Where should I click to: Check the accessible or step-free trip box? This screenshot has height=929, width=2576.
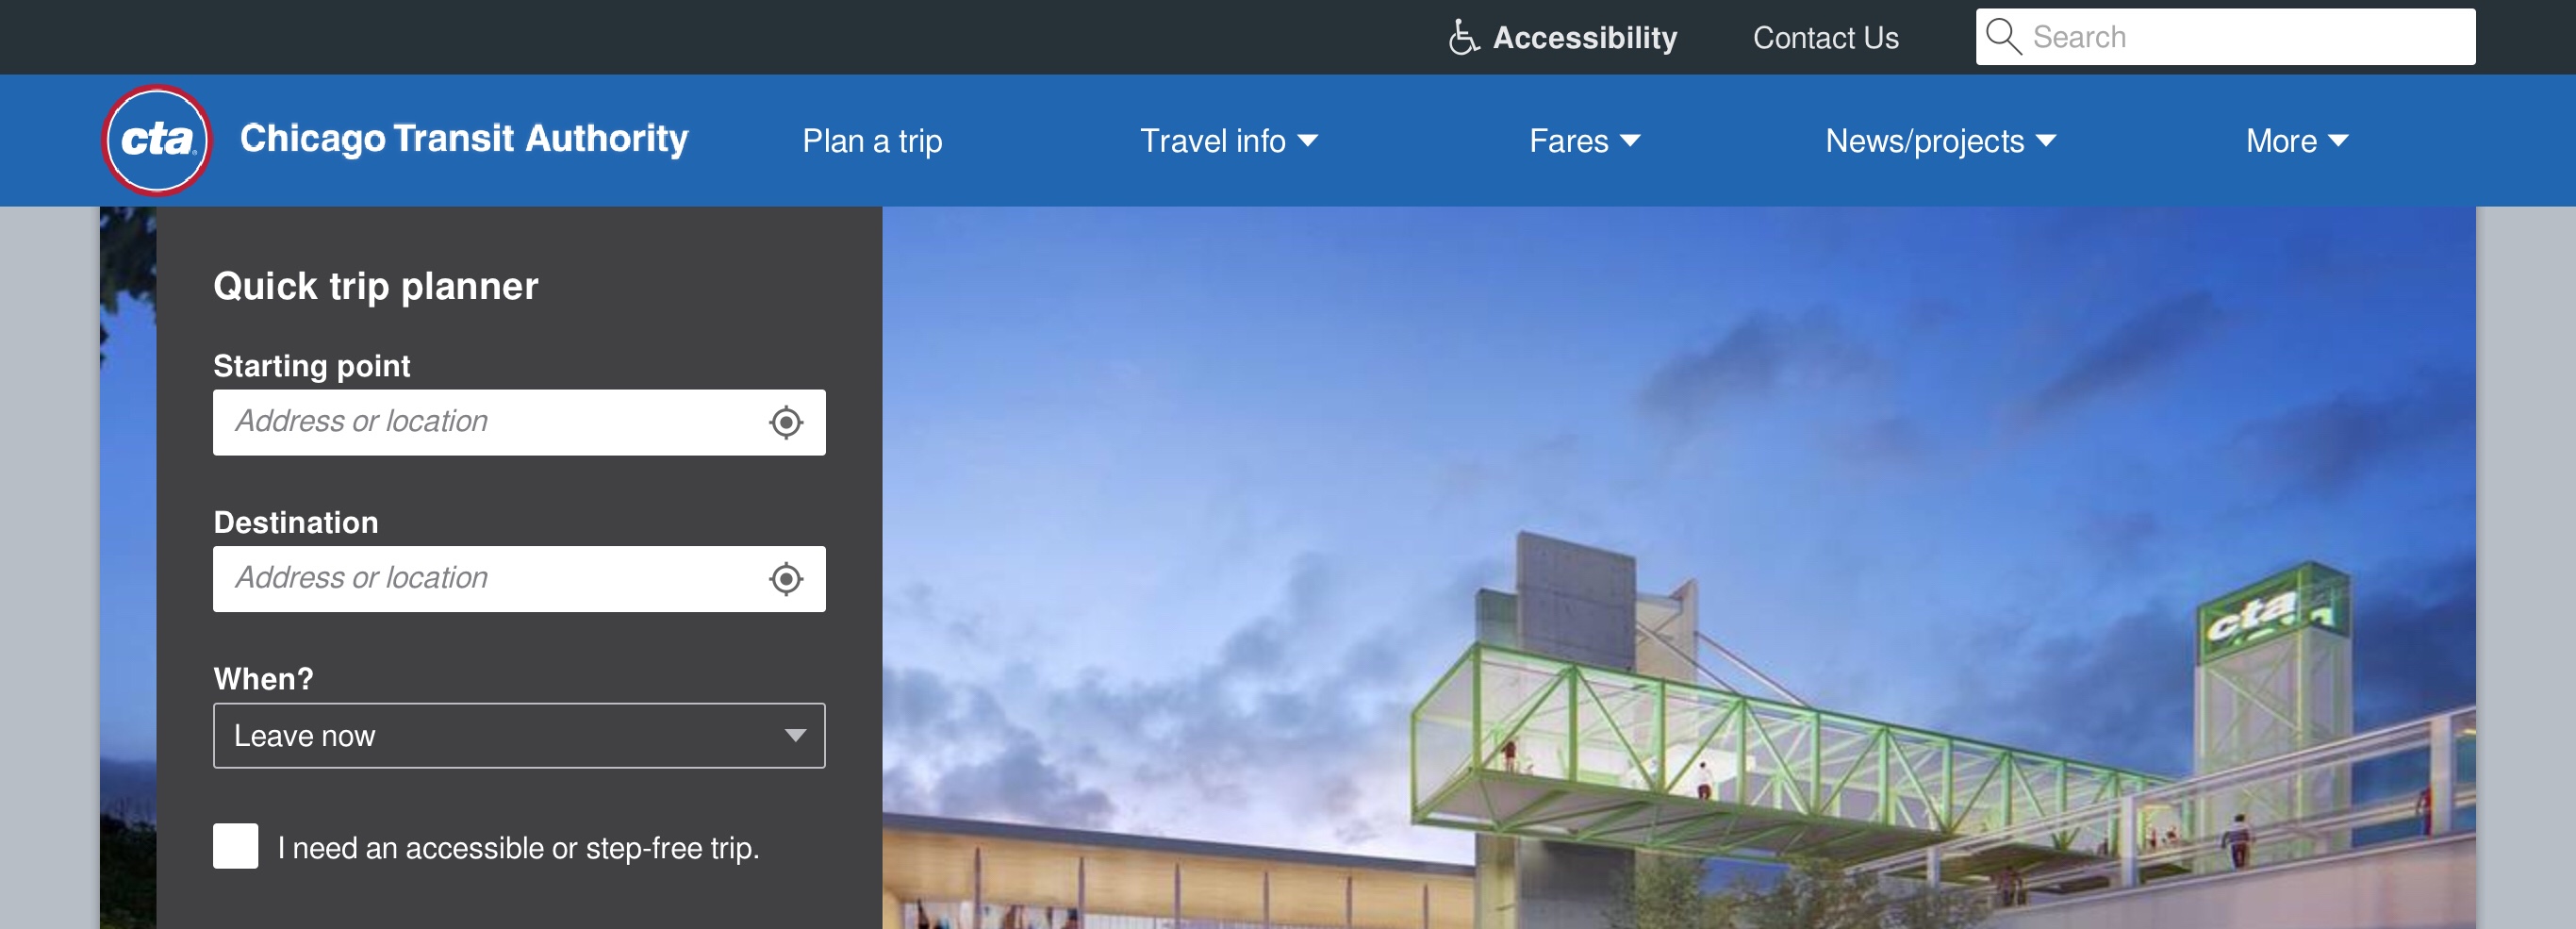[x=235, y=846]
